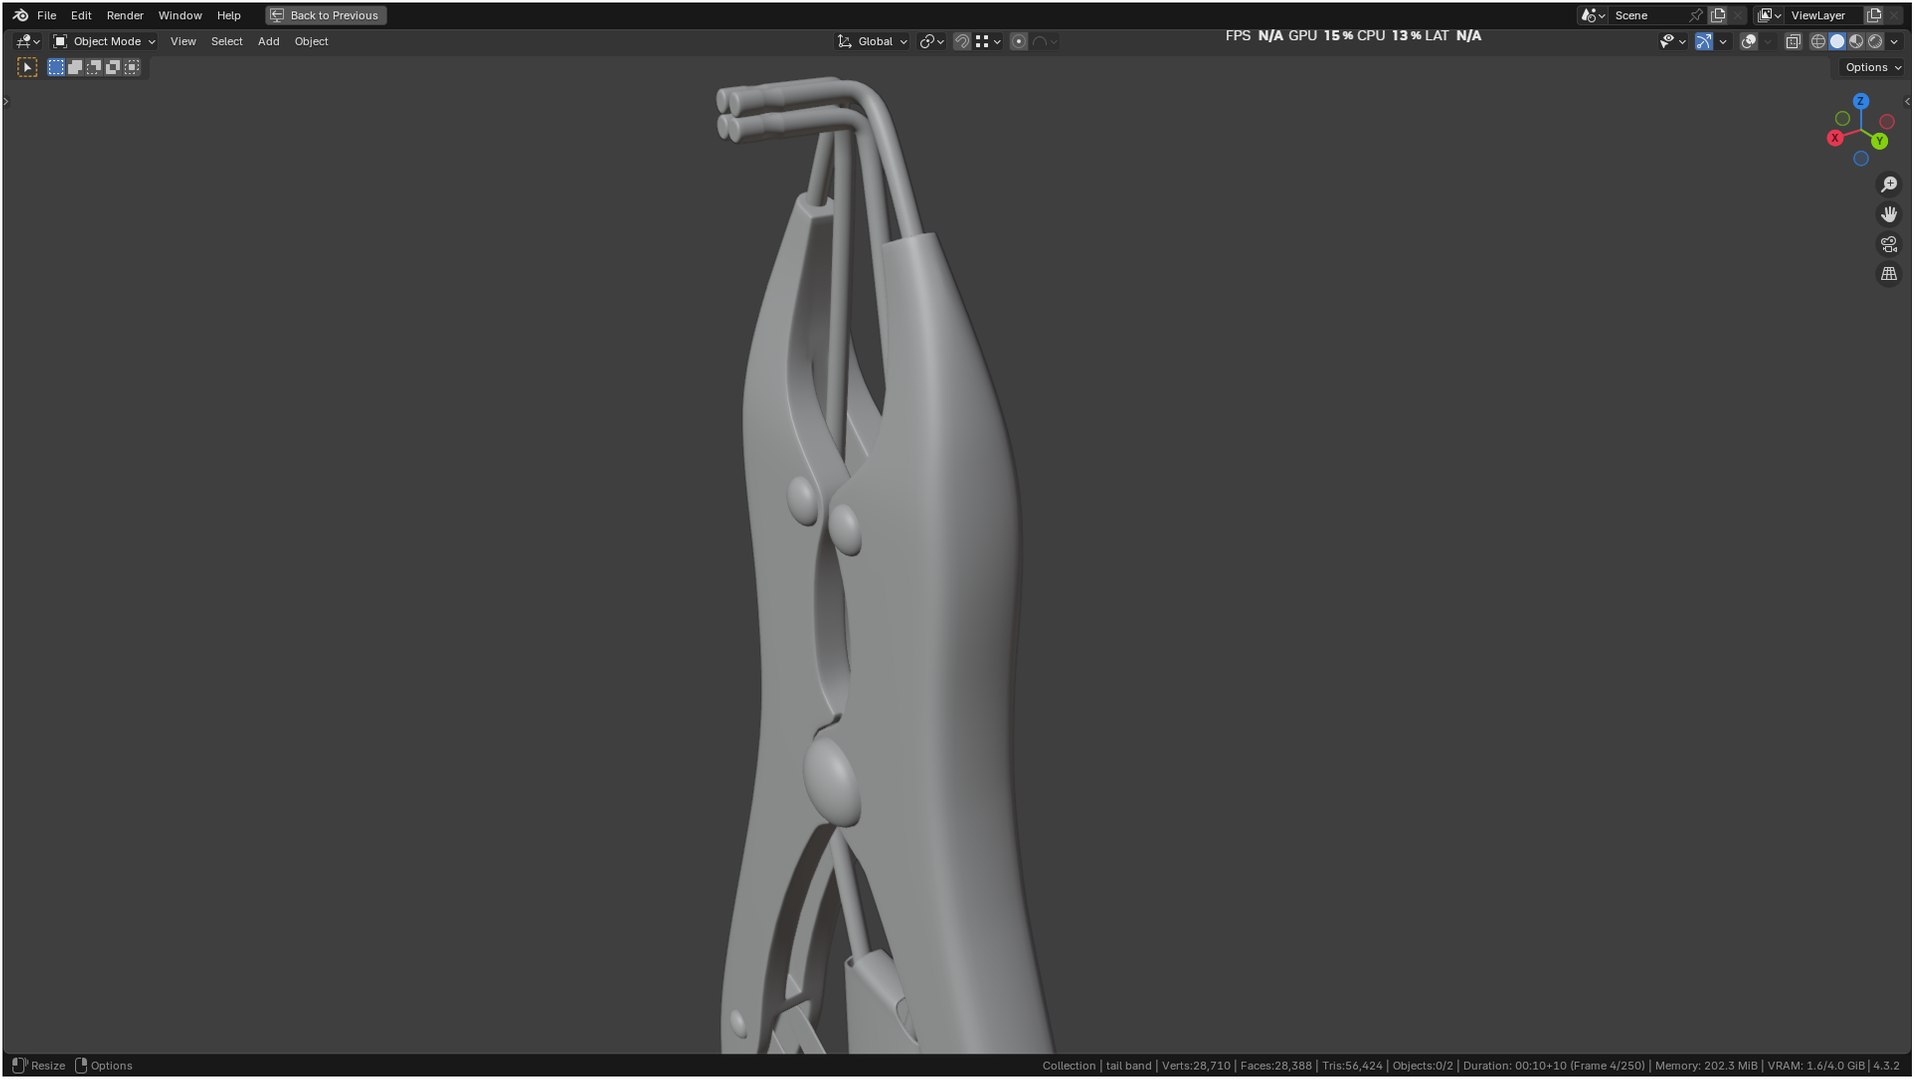This screenshot has height=1080, width=1915.
Task: Open the scene browse dropdown
Action: coord(1592,15)
